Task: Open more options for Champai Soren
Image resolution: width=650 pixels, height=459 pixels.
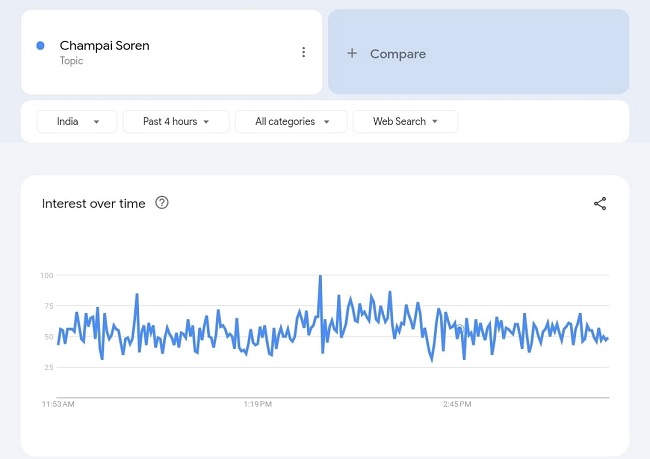Action: (304, 52)
